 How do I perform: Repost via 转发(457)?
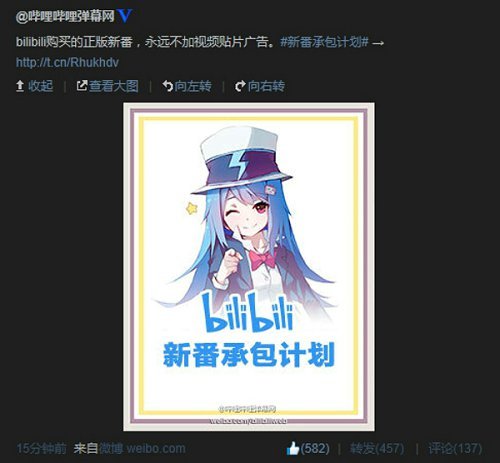pyautogui.click(x=377, y=448)
